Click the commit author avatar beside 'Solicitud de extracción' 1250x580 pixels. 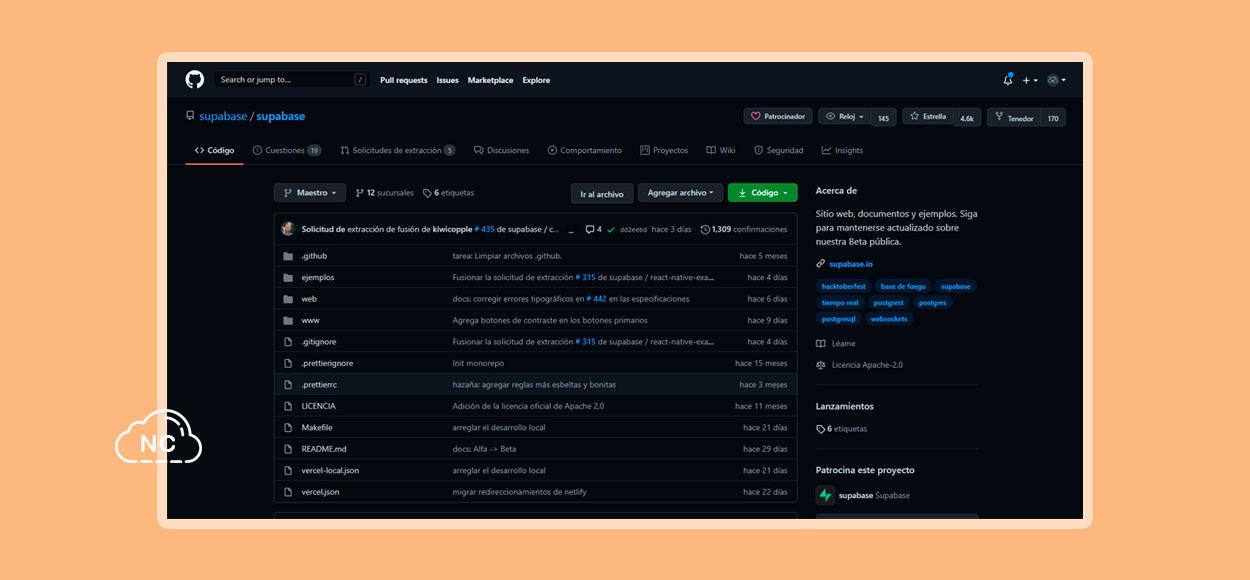click(x=288, y=229)
